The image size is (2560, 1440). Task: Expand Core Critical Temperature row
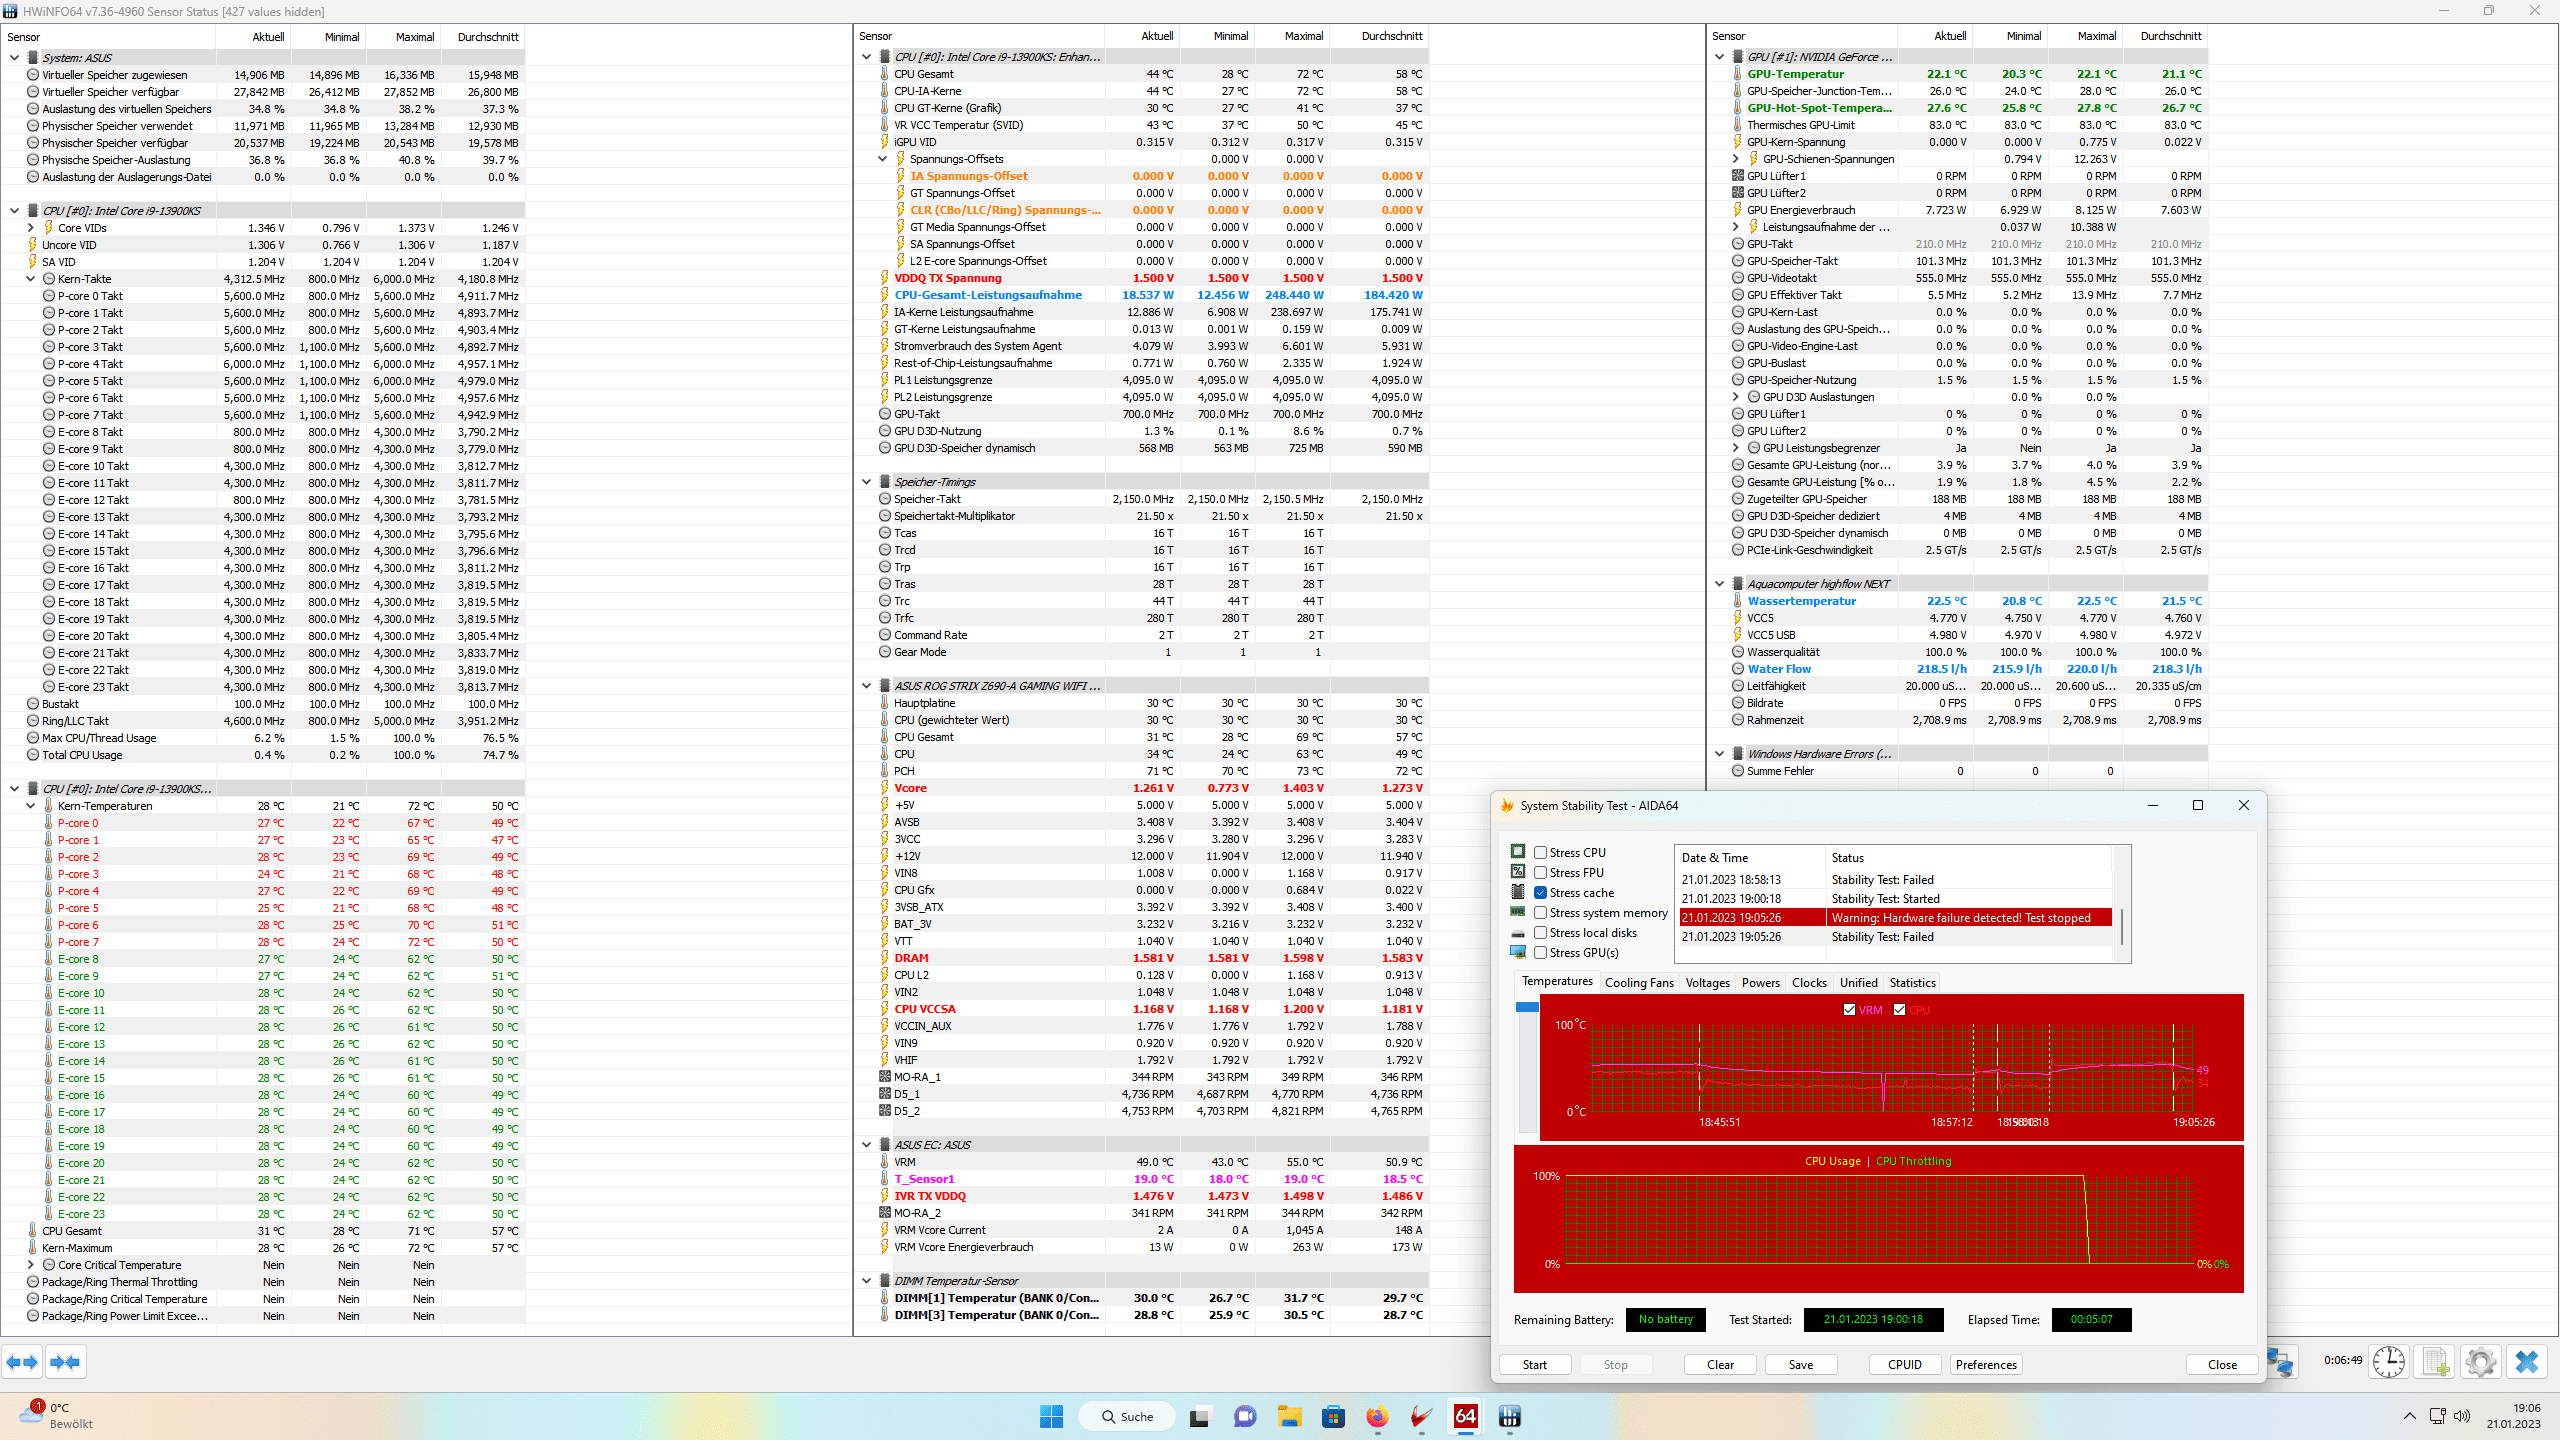click(x=31, y=1265)
